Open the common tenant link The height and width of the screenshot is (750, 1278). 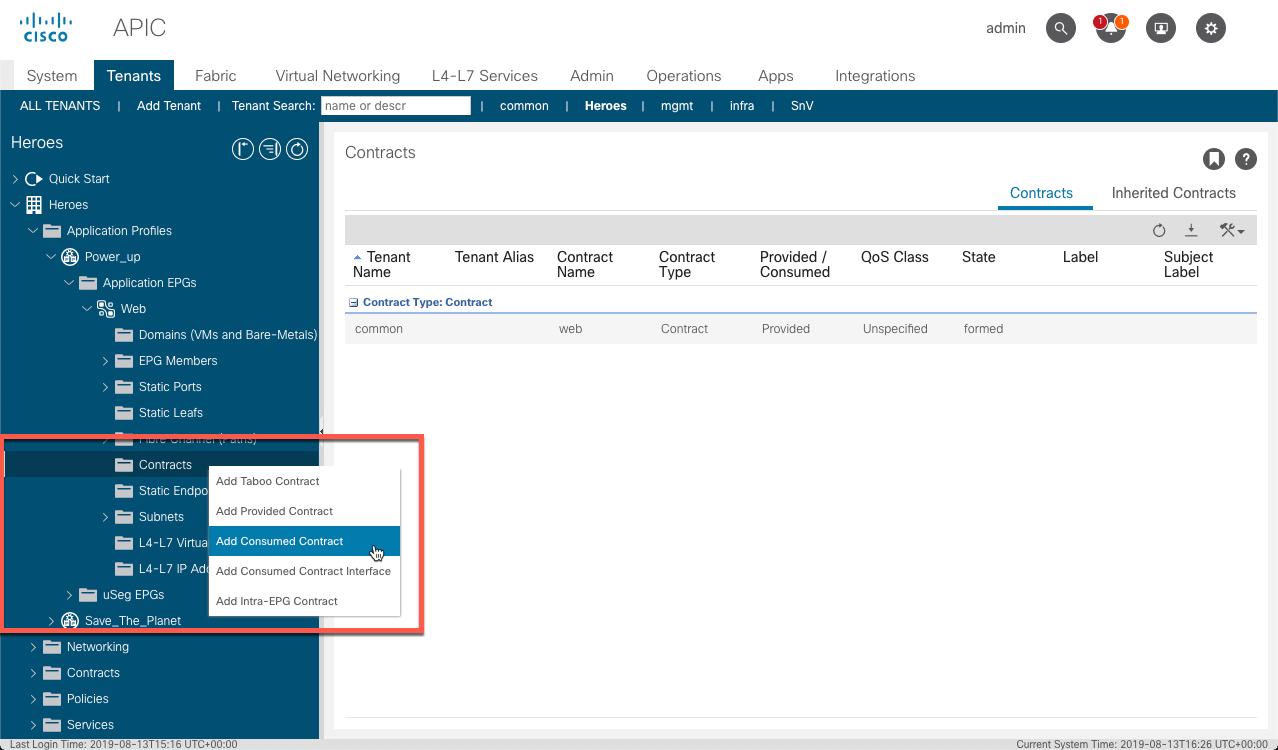524,105
